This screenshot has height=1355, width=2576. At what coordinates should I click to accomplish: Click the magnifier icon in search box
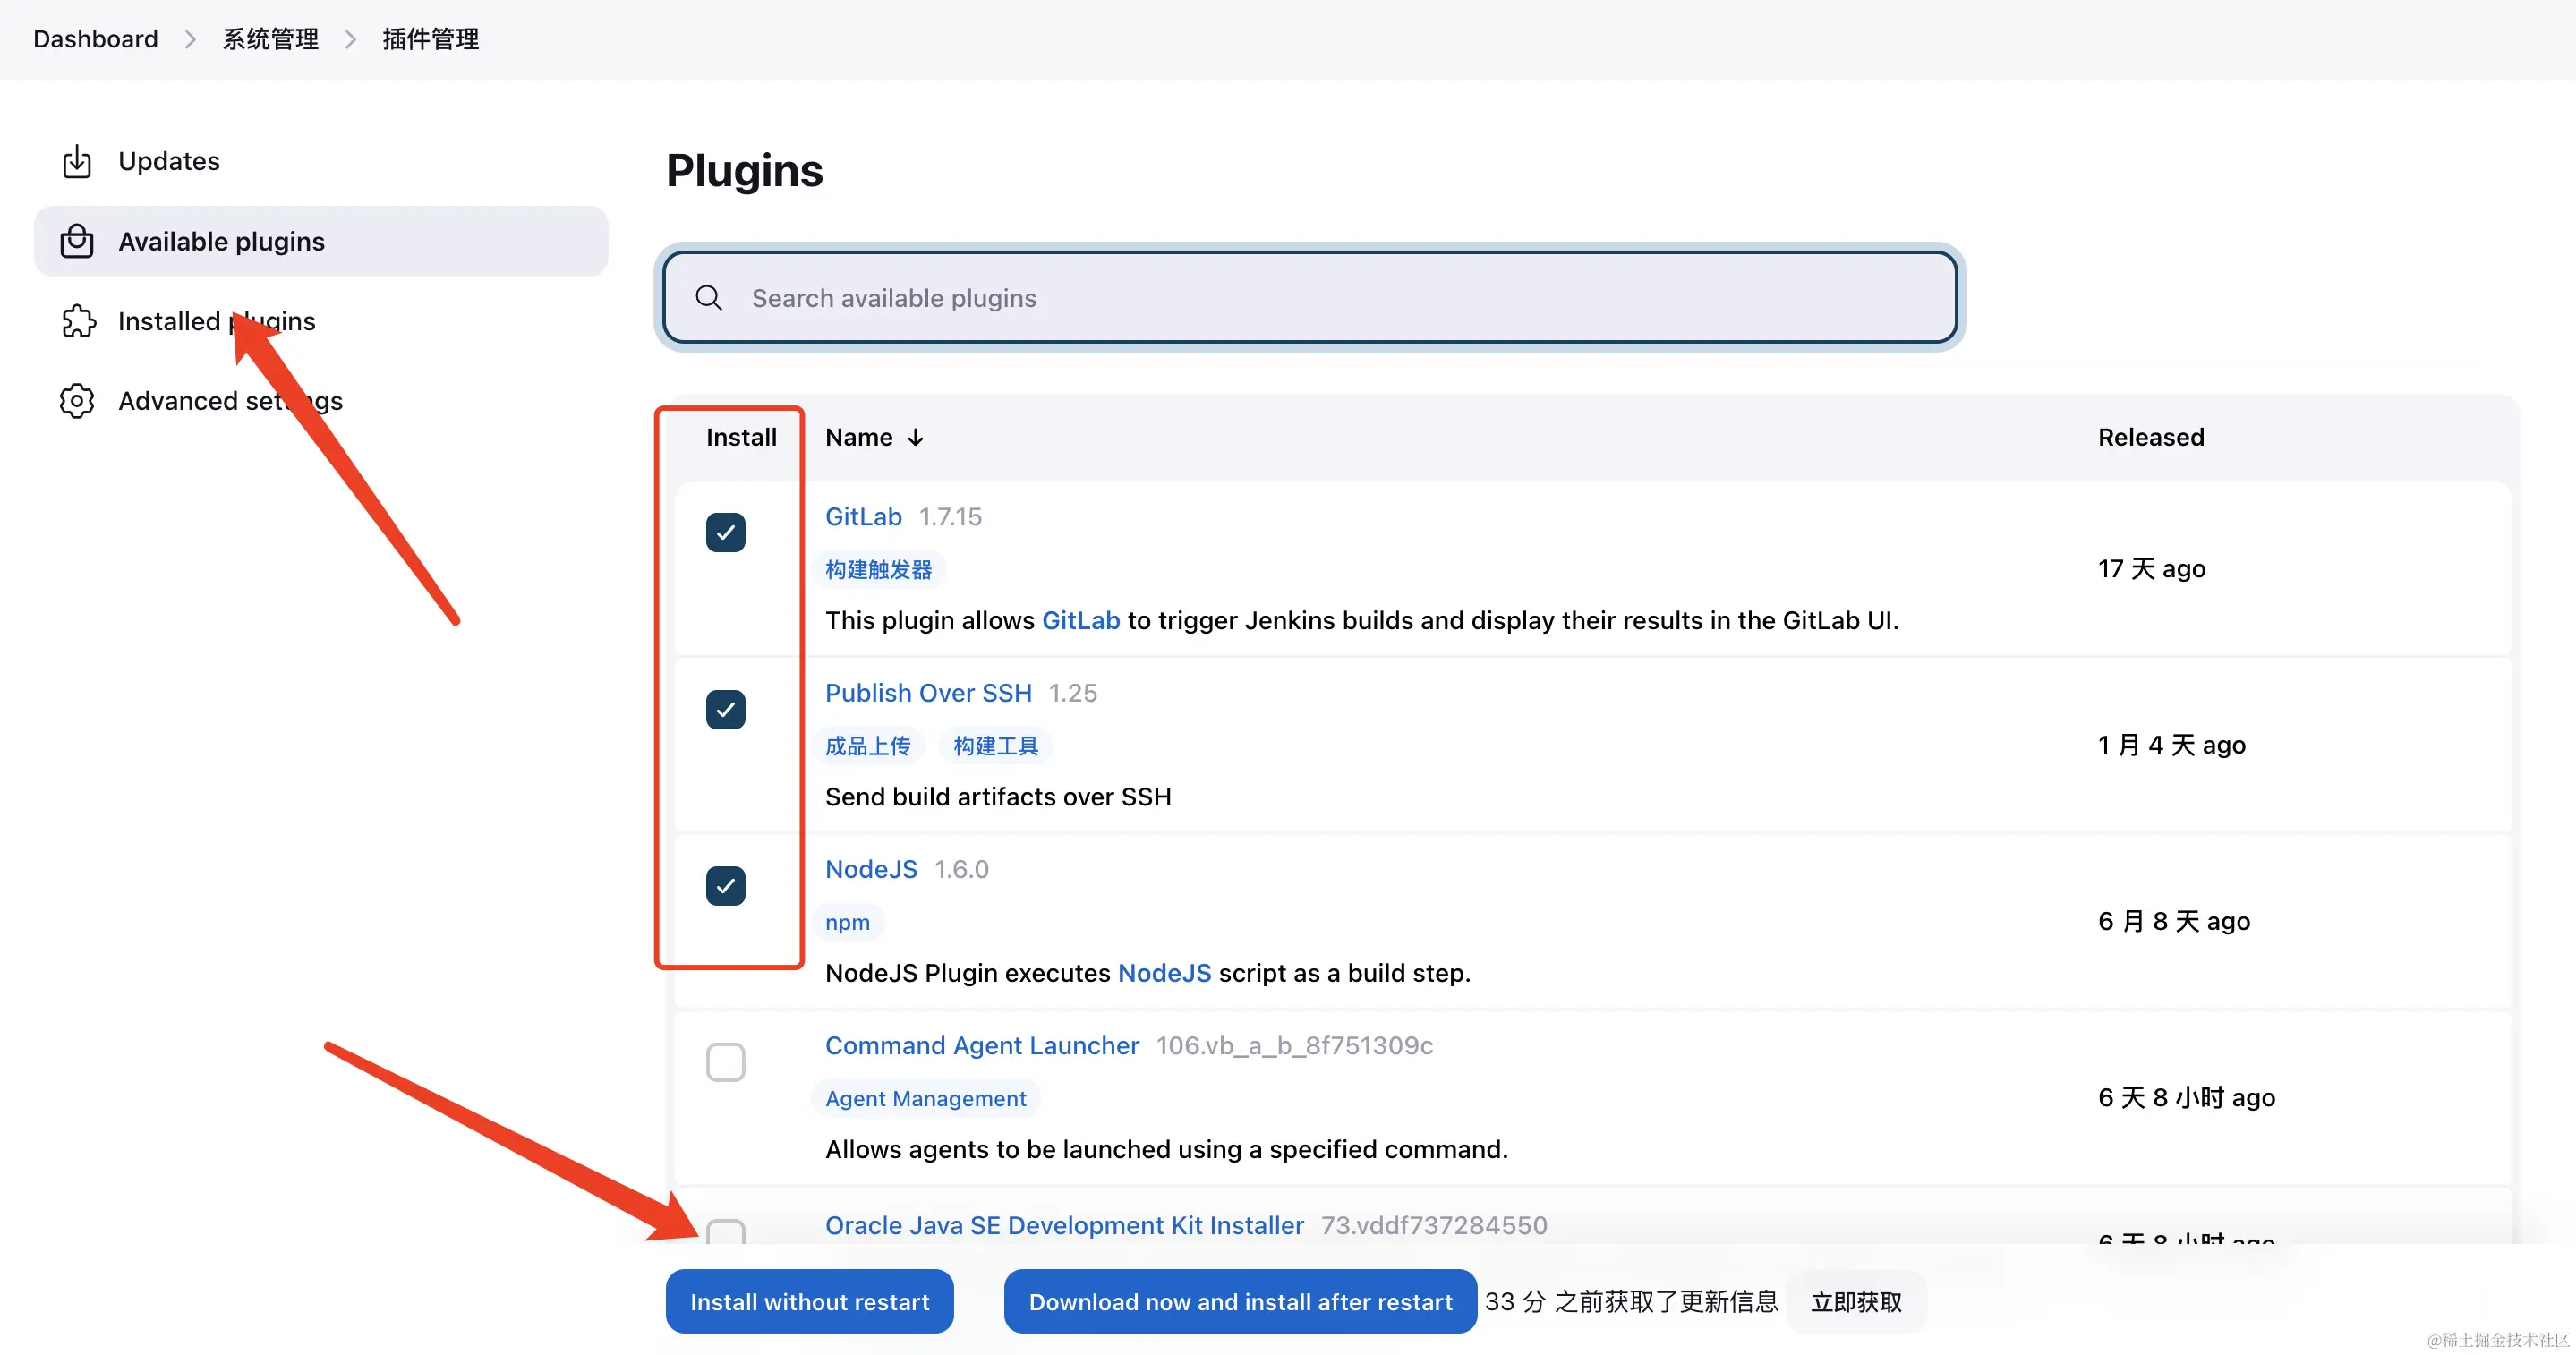pos(708,298)
